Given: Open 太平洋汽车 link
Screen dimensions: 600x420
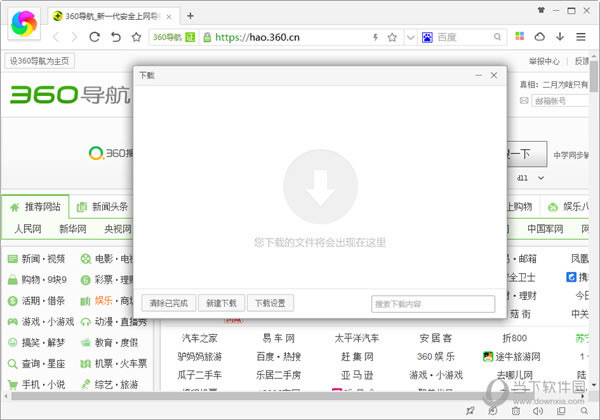Looking at the screenshot, I should click(x=357, y=338).
